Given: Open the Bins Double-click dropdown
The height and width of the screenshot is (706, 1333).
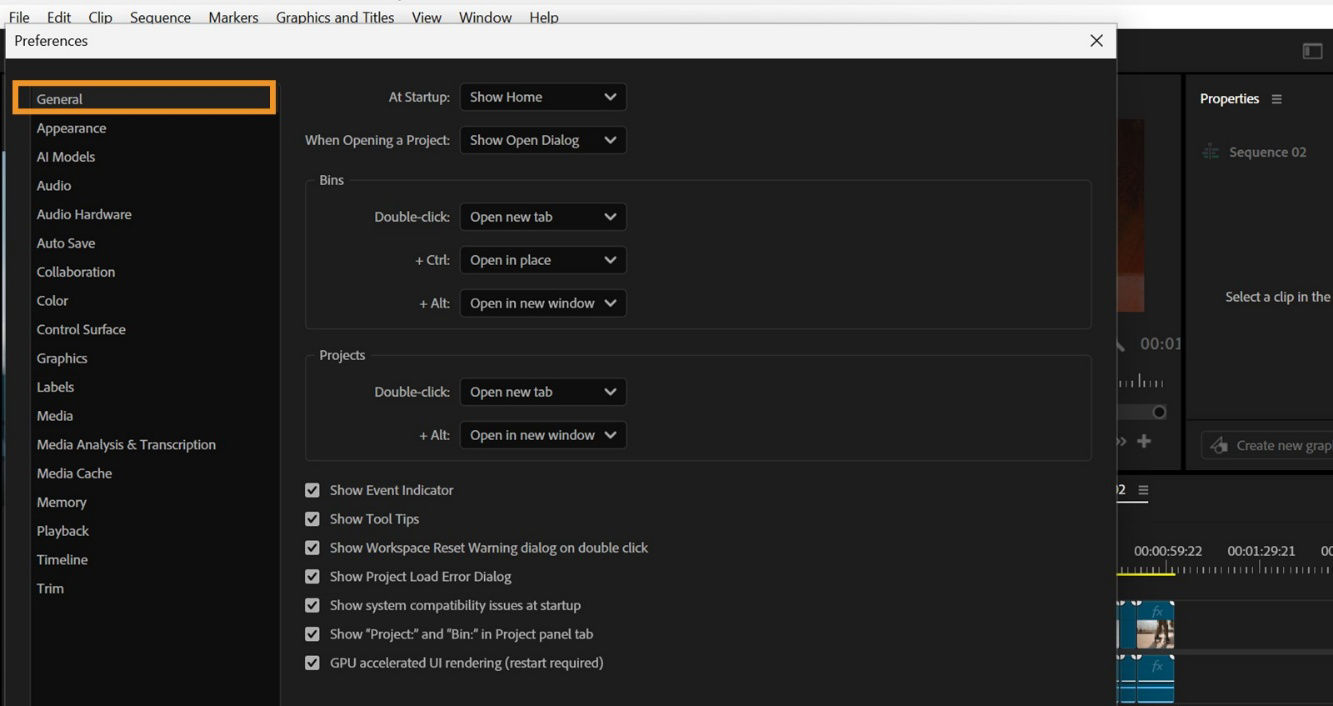Looking at the screenshot, I should coord(543,216).
